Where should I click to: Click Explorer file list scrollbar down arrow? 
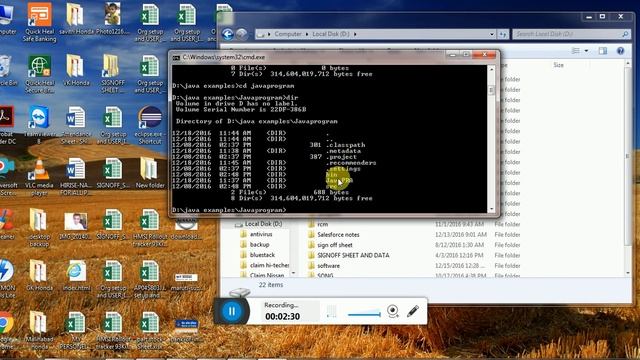pos(628,273)
